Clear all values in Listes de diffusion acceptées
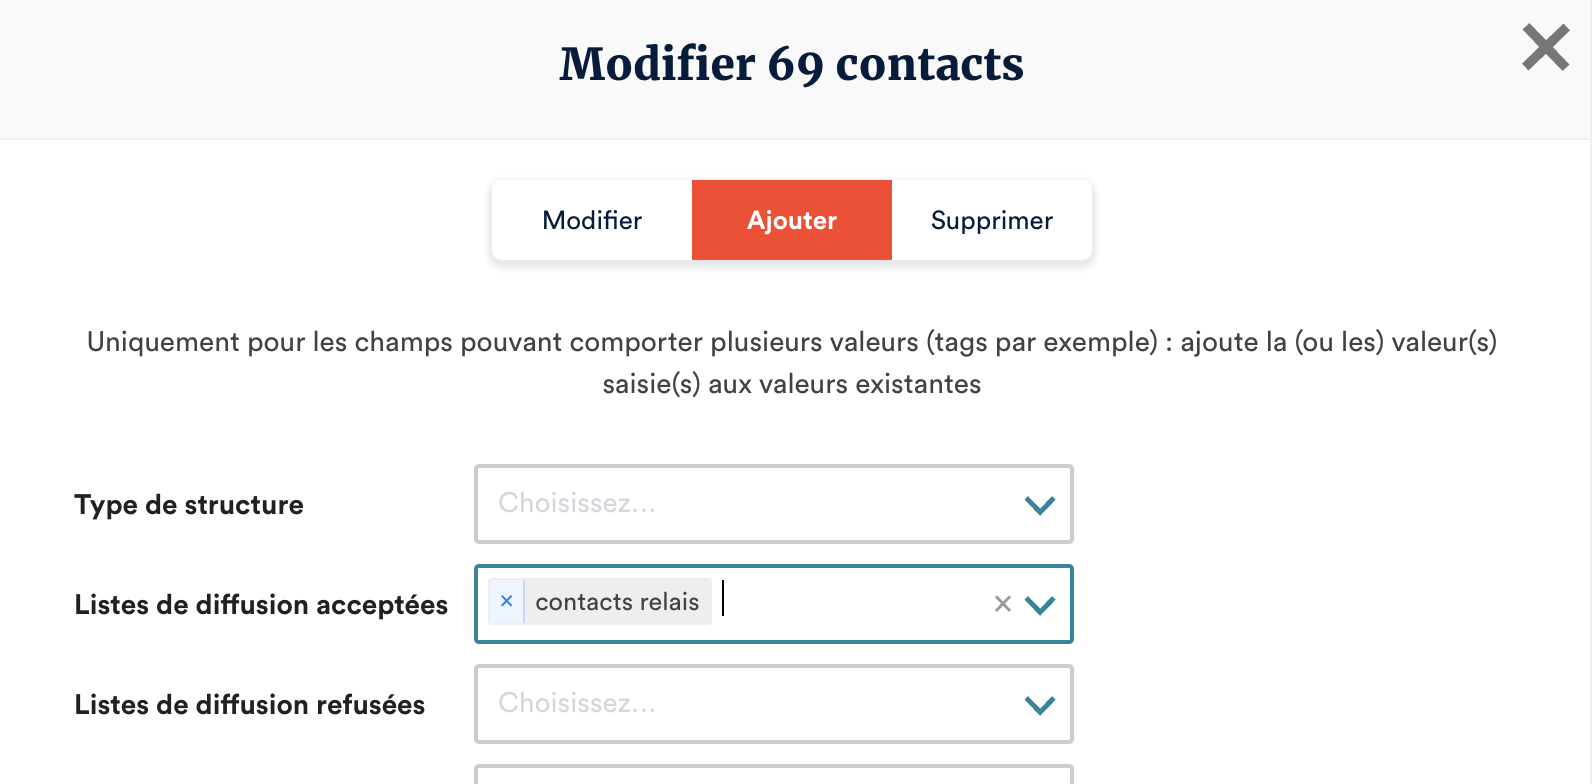The width and height of the screenshot is (1592, 784). point(1002,604)
